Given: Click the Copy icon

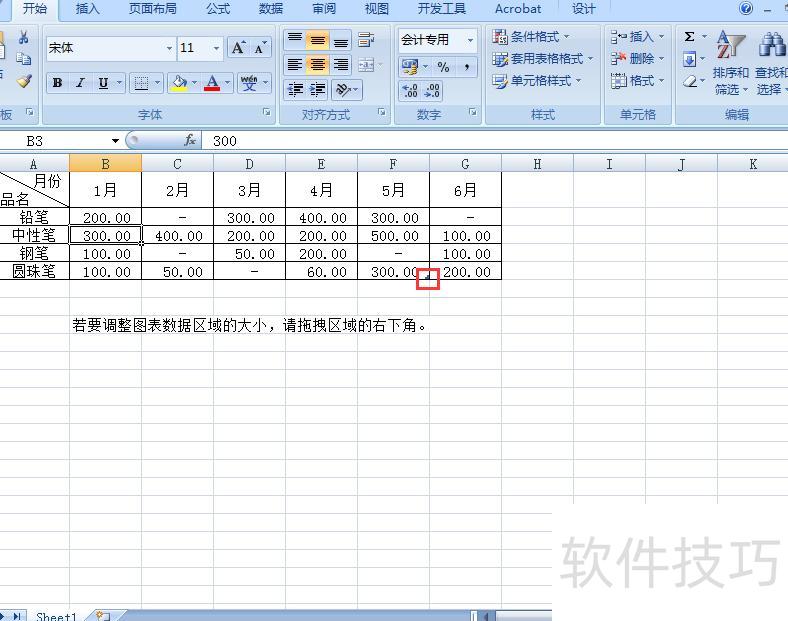Looking at the screenshot, I should coord(23,59).
